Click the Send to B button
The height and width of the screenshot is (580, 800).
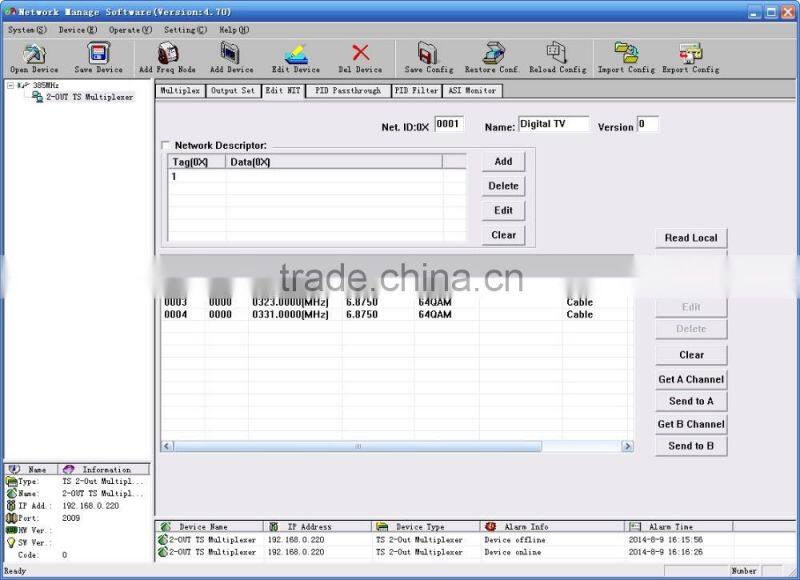click(689, 446)
